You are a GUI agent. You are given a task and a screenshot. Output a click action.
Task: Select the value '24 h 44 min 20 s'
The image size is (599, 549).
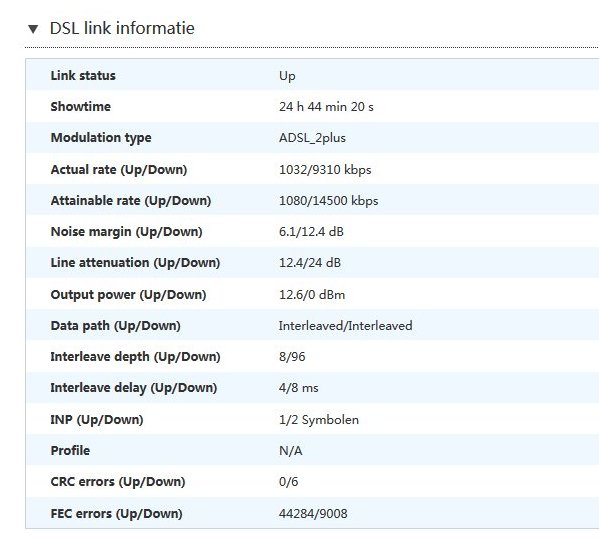click(326, 107)
